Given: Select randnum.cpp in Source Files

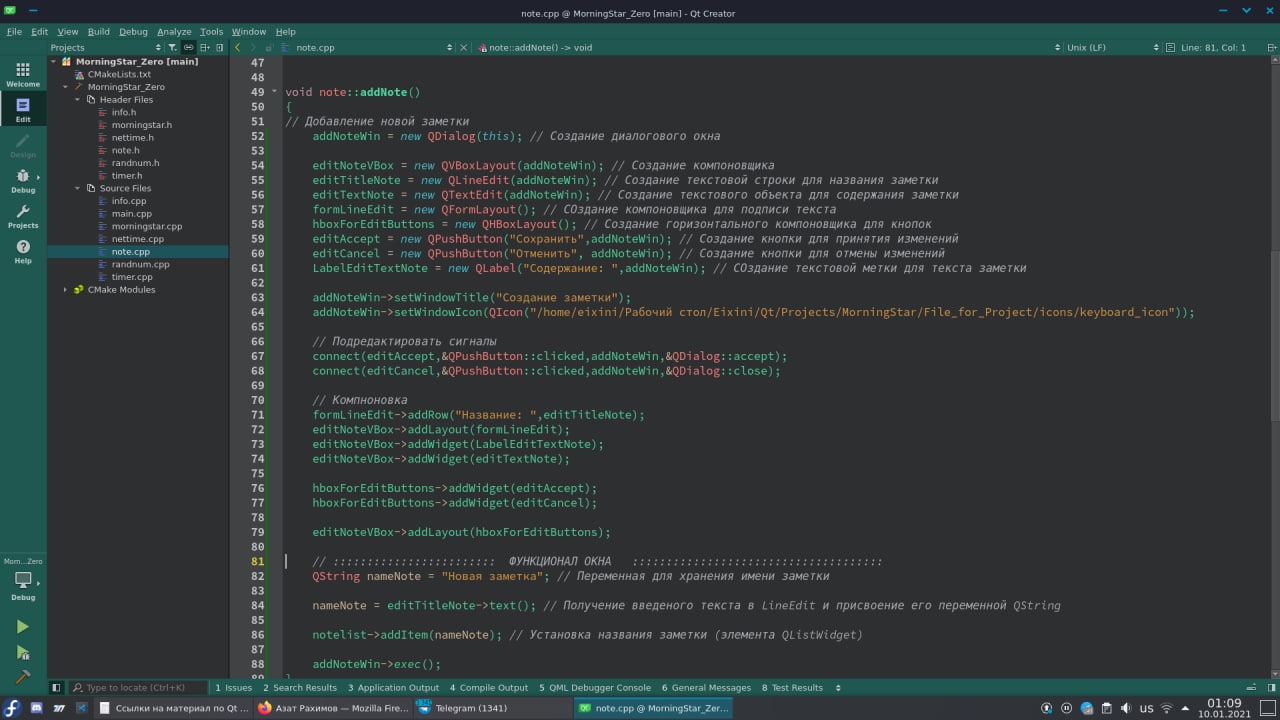Looking at the screenshot, I should tap(140, 265).
